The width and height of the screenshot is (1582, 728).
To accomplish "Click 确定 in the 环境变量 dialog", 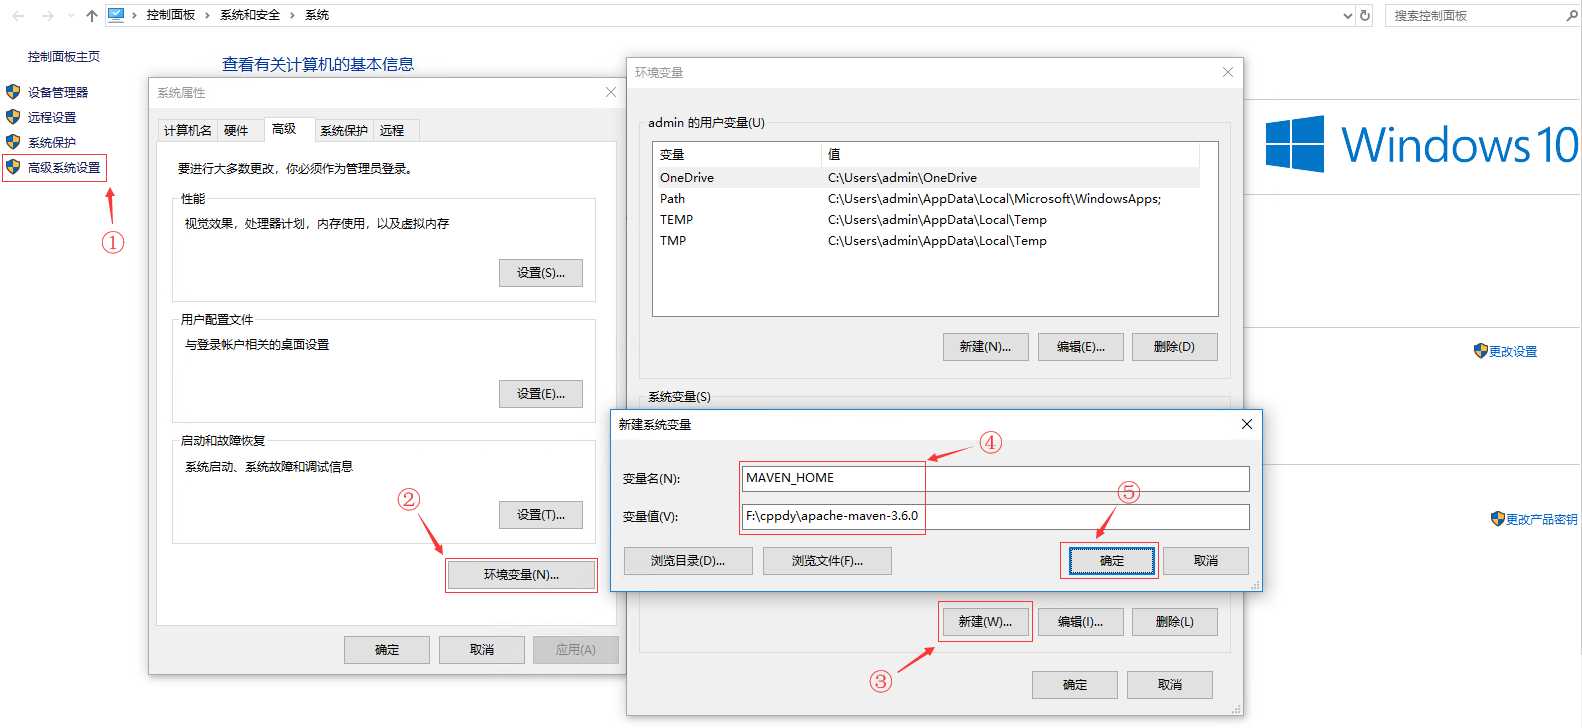I will [x=1075, y=685].
